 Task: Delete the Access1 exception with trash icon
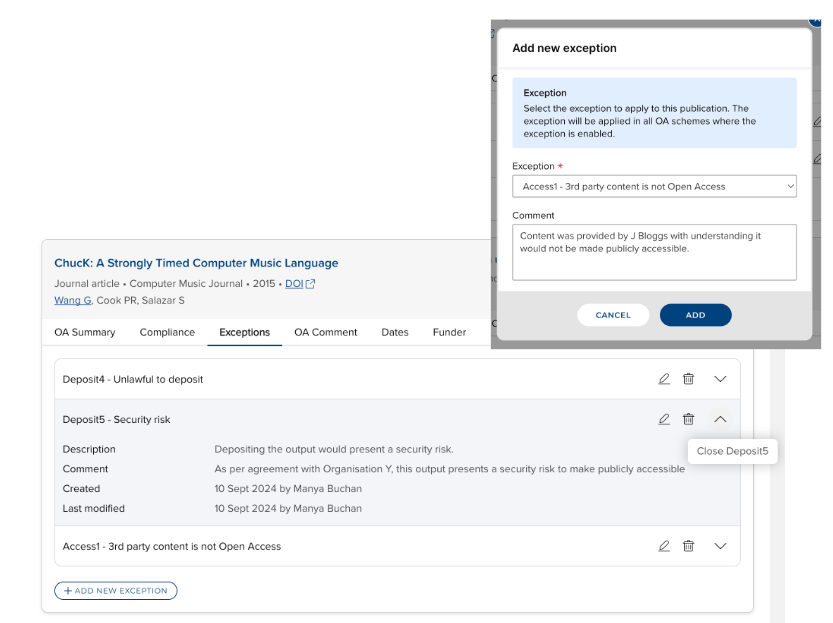click(x=689, y=546)
